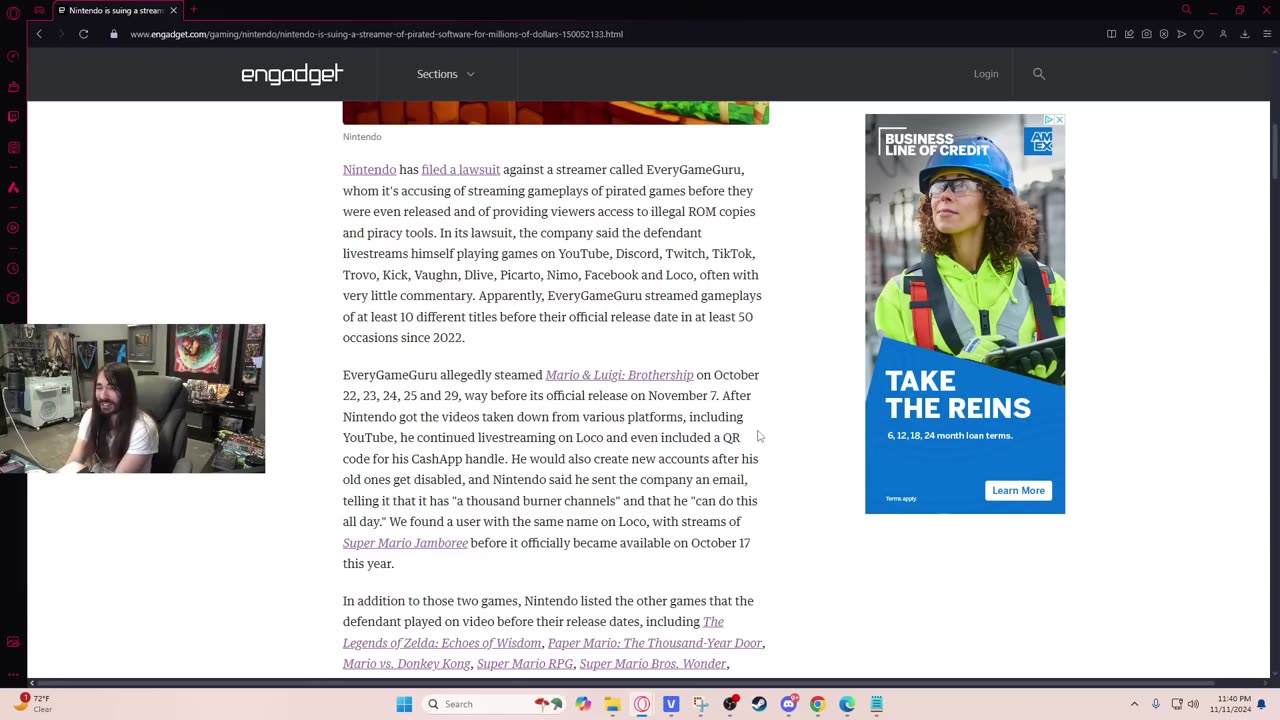Open the Easy Setup sliders icon

pyautogui.click(x=1265, y=34)
